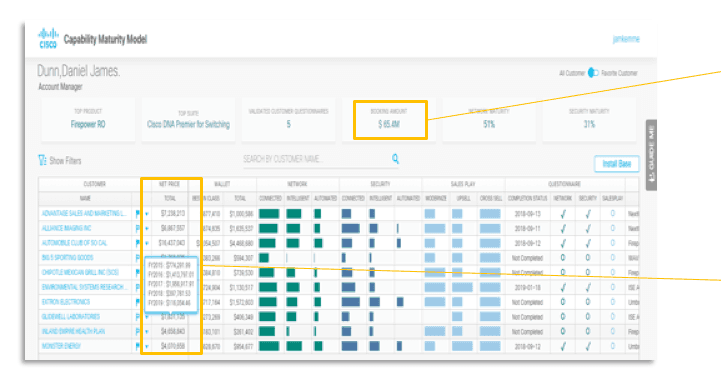Open the user name link in header
Image resolution: width=721 pixels, height=386 pixels.
pyautogui.click(x=626, y=39)
